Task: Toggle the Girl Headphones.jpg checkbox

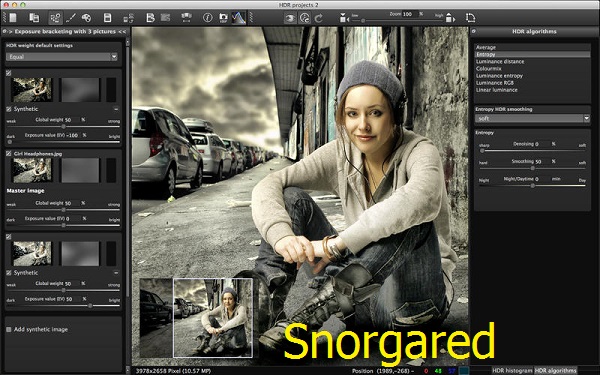Action: [x=8, y=153]
